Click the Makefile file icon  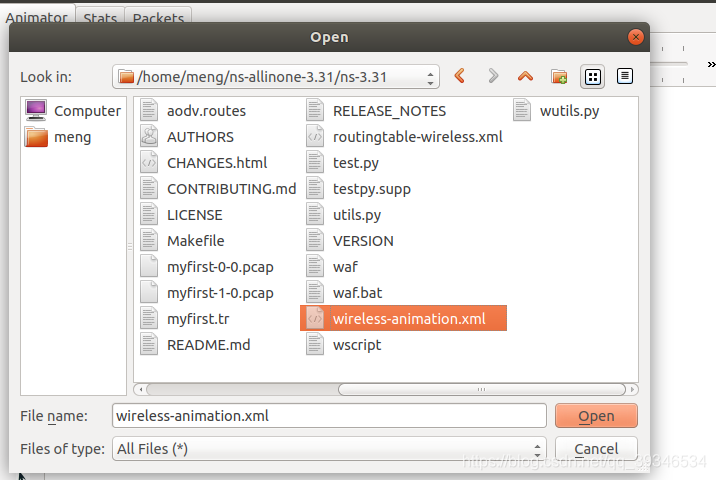click(x=149, y=241)
